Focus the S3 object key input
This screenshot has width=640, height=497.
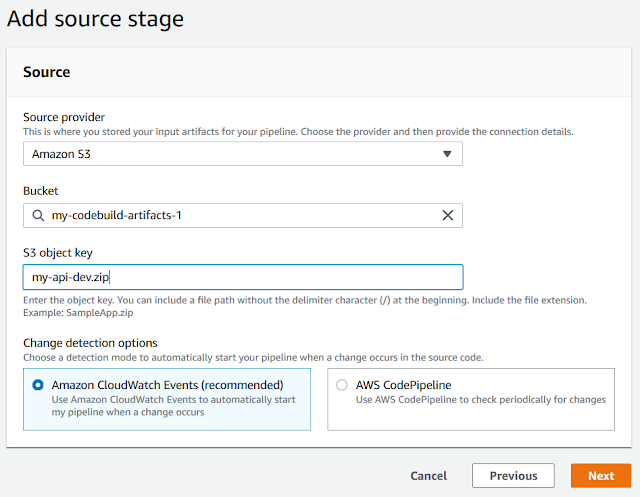click(x=243, y=277)
